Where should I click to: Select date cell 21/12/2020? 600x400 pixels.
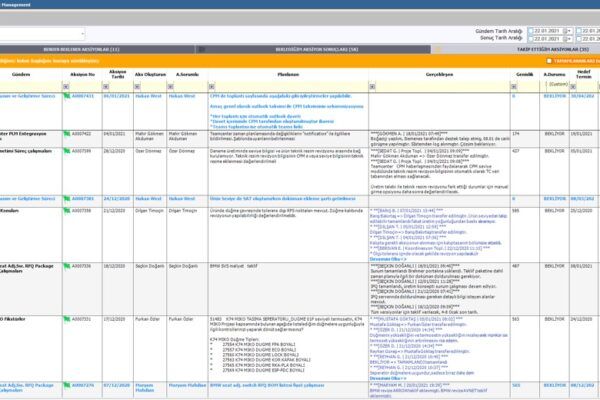114,211
